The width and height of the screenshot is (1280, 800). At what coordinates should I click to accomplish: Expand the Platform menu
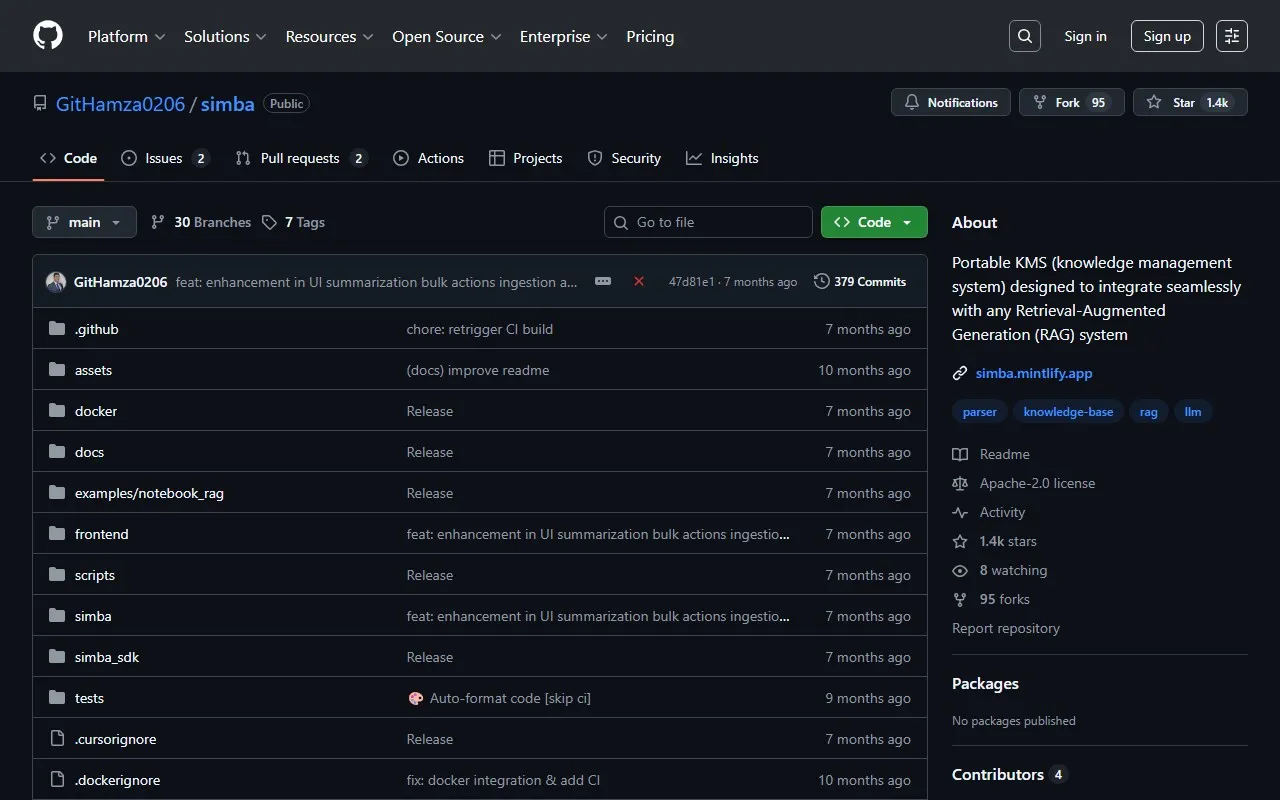coord(126,36)
